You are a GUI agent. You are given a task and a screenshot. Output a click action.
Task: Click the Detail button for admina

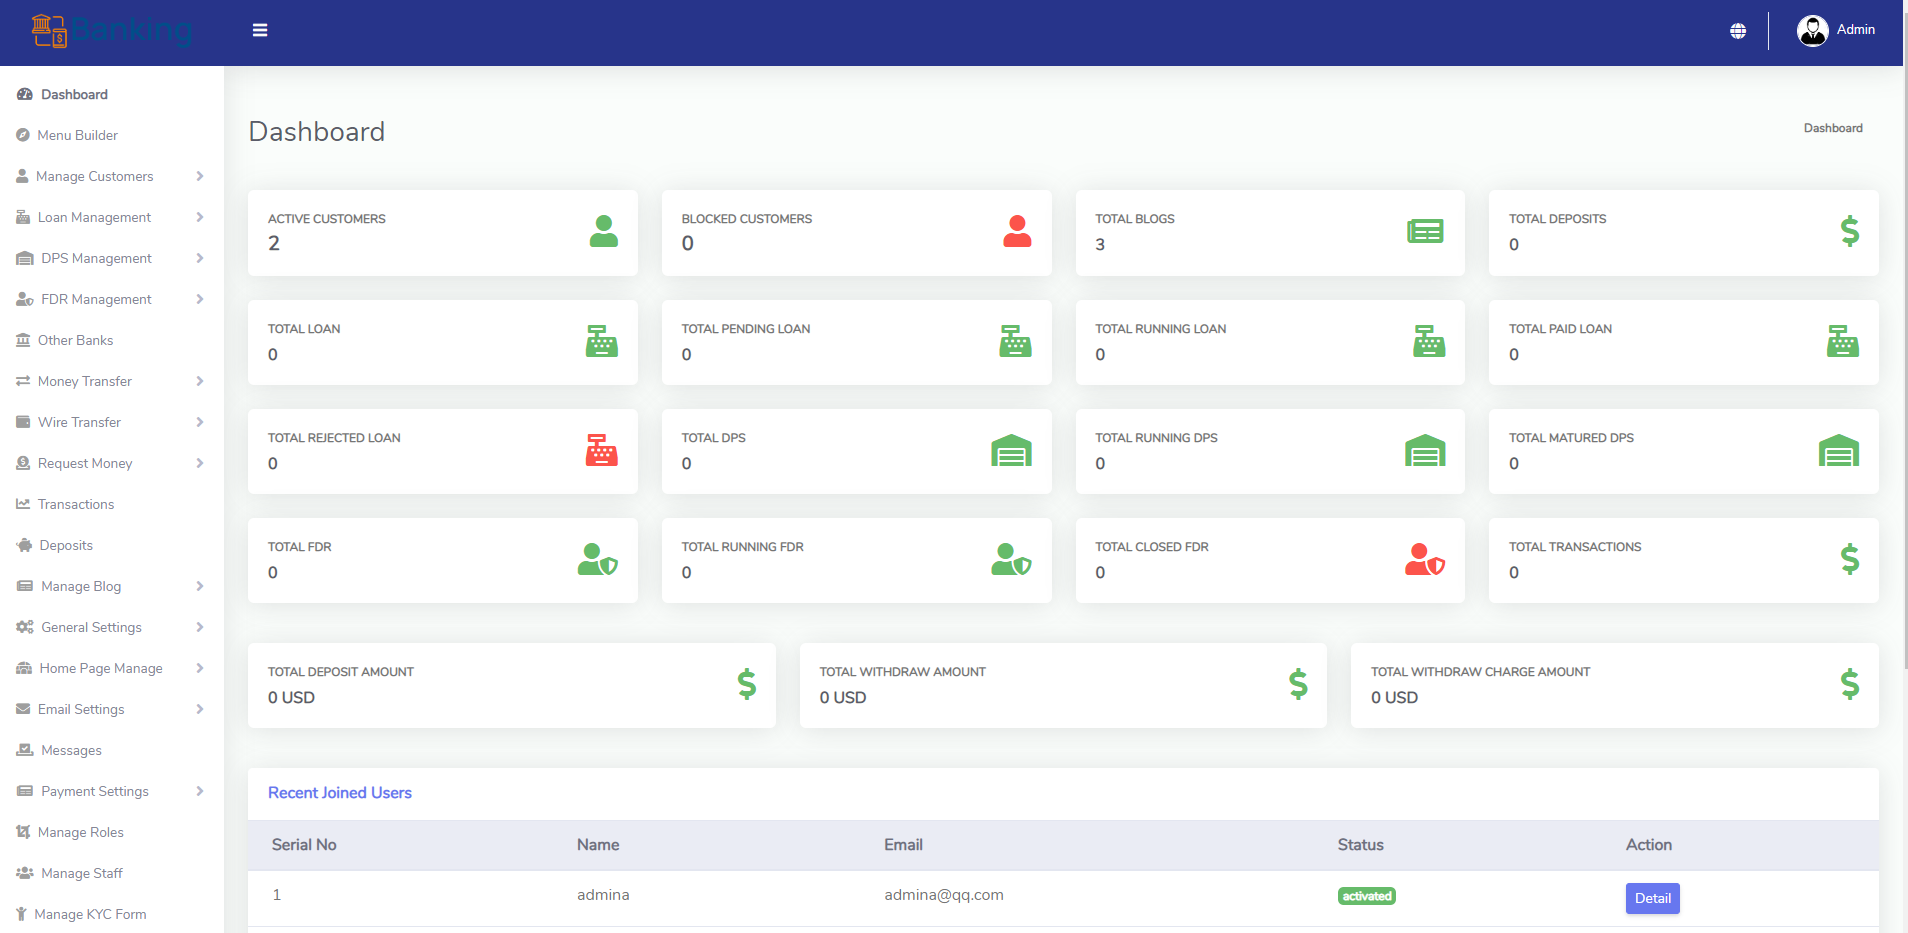pos(1652,898)
